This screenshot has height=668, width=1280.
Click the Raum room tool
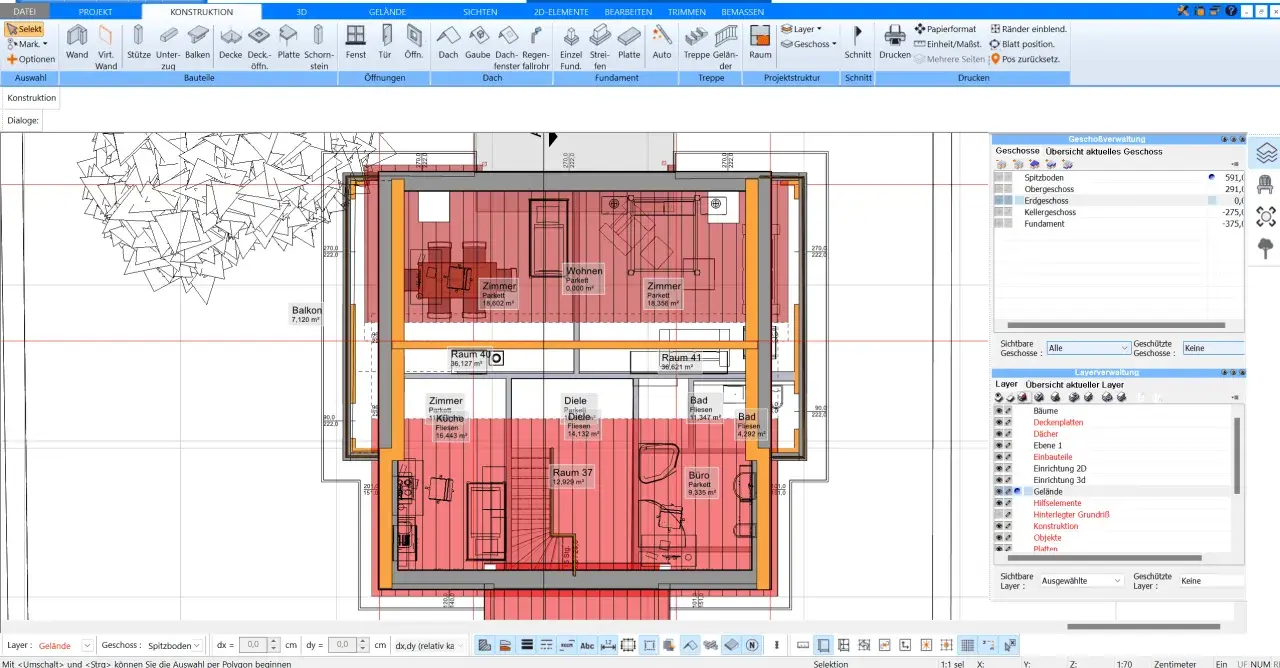[761, 42]
